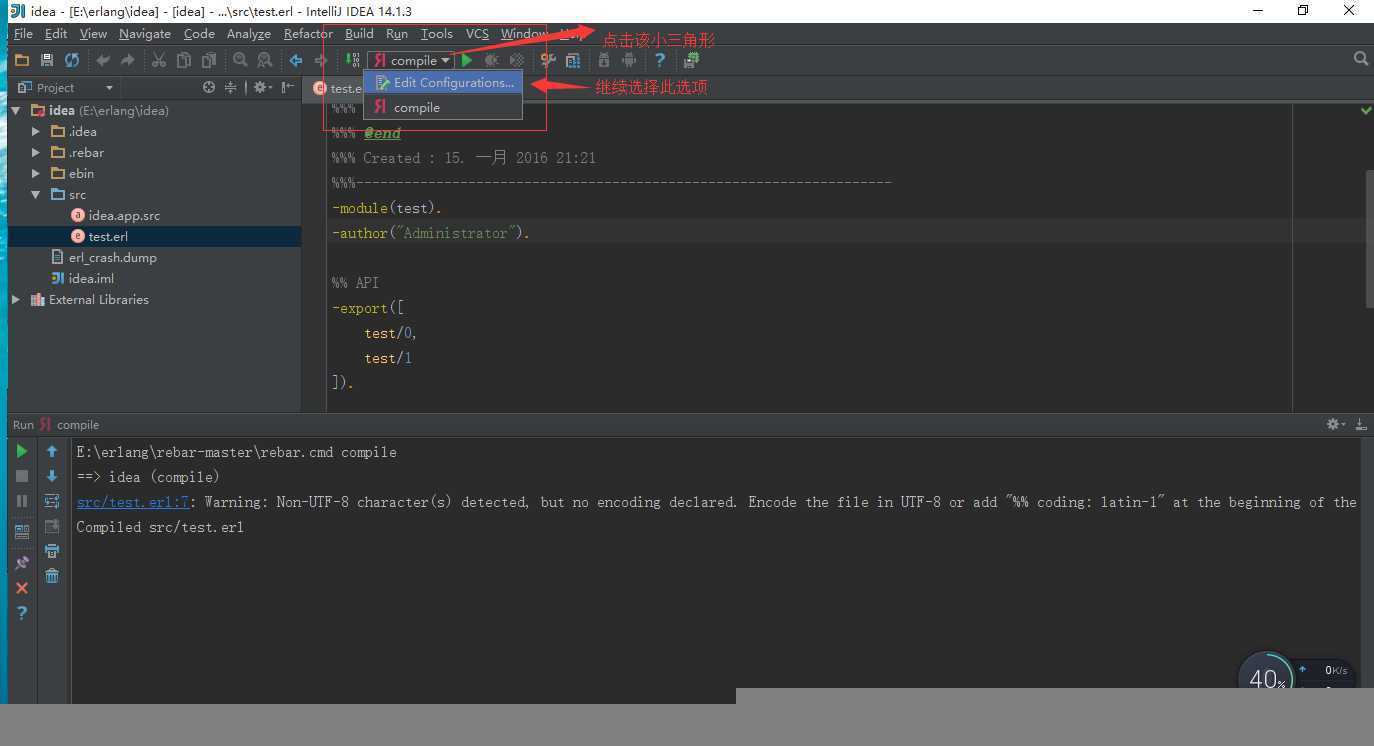Open the src/test.erl:7 warning link
This screenshot has width=1374, height=746.
133,502
